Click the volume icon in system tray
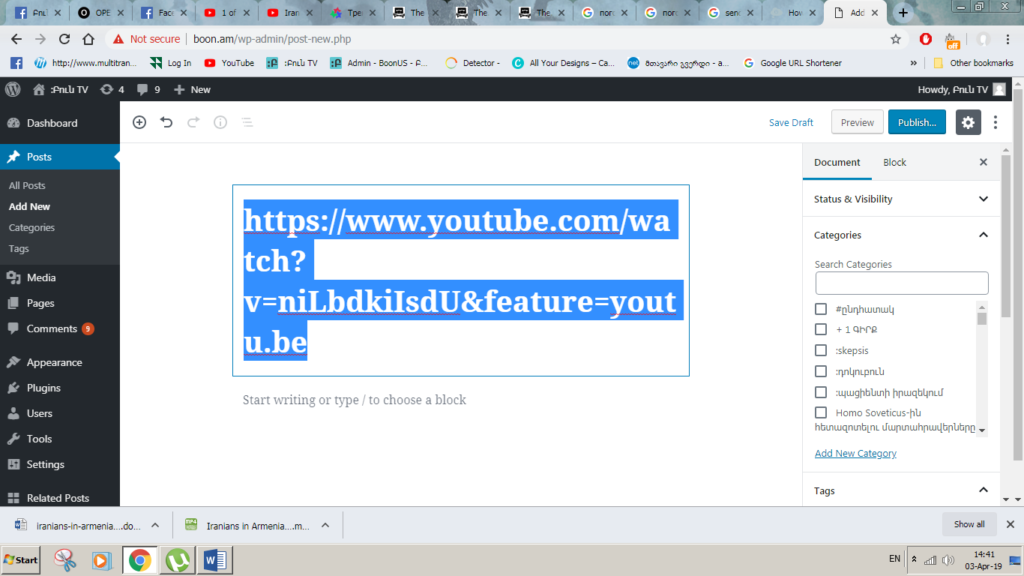 point(948,560)
